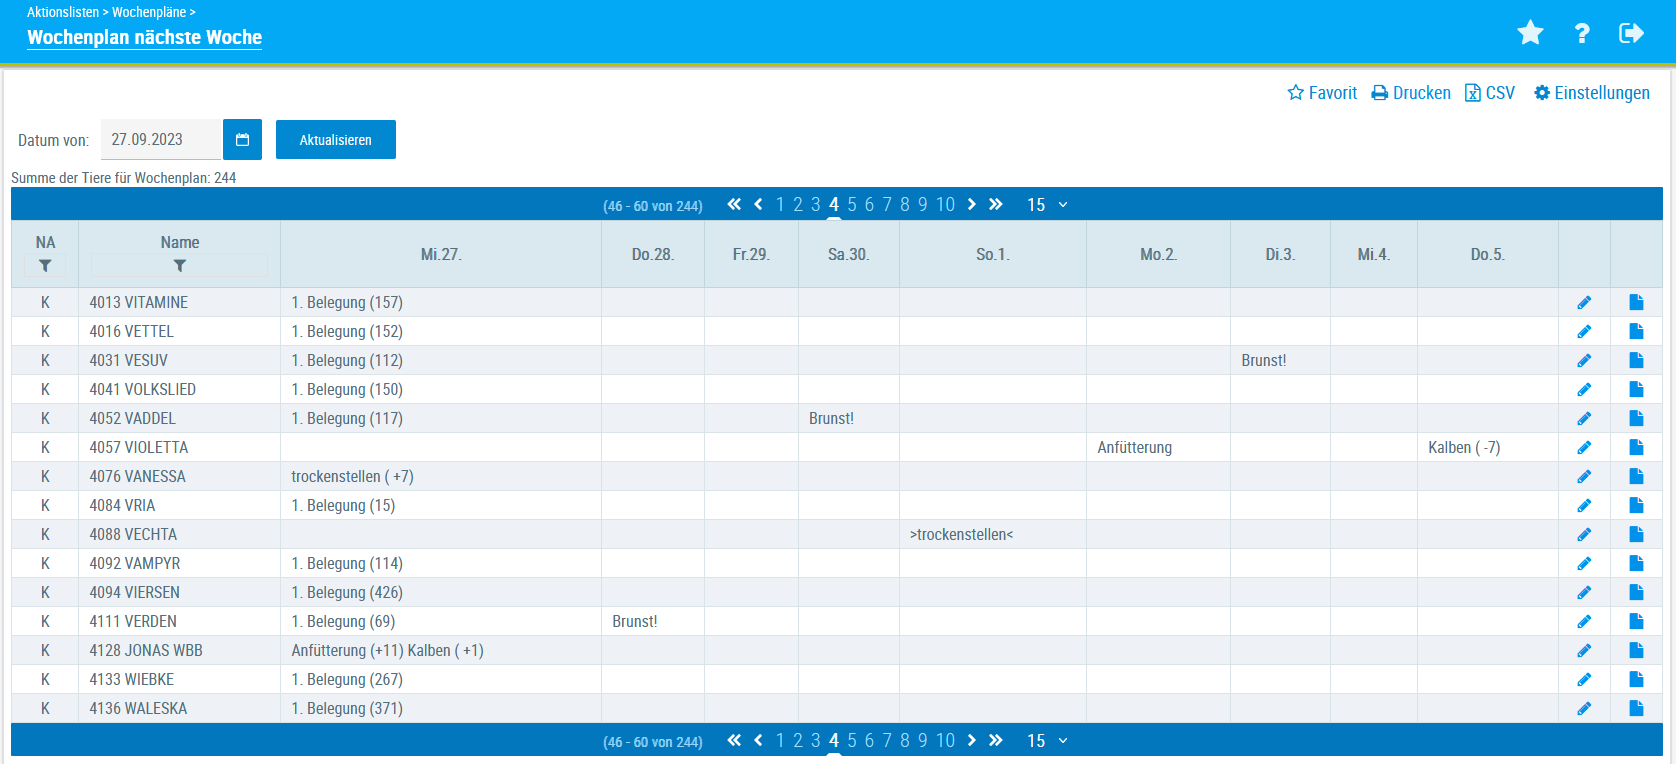
Task: Go to first page in bottom pager
Action: click(x=734, y=740)
